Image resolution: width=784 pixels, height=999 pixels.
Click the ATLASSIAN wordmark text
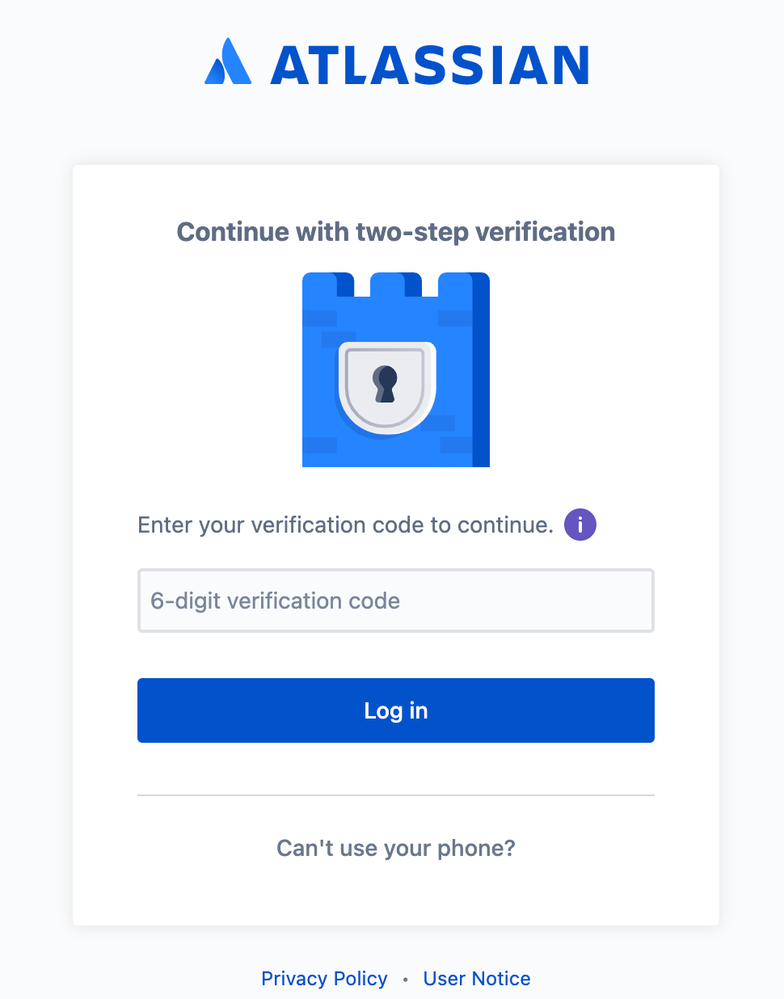(x=430, y=65)
